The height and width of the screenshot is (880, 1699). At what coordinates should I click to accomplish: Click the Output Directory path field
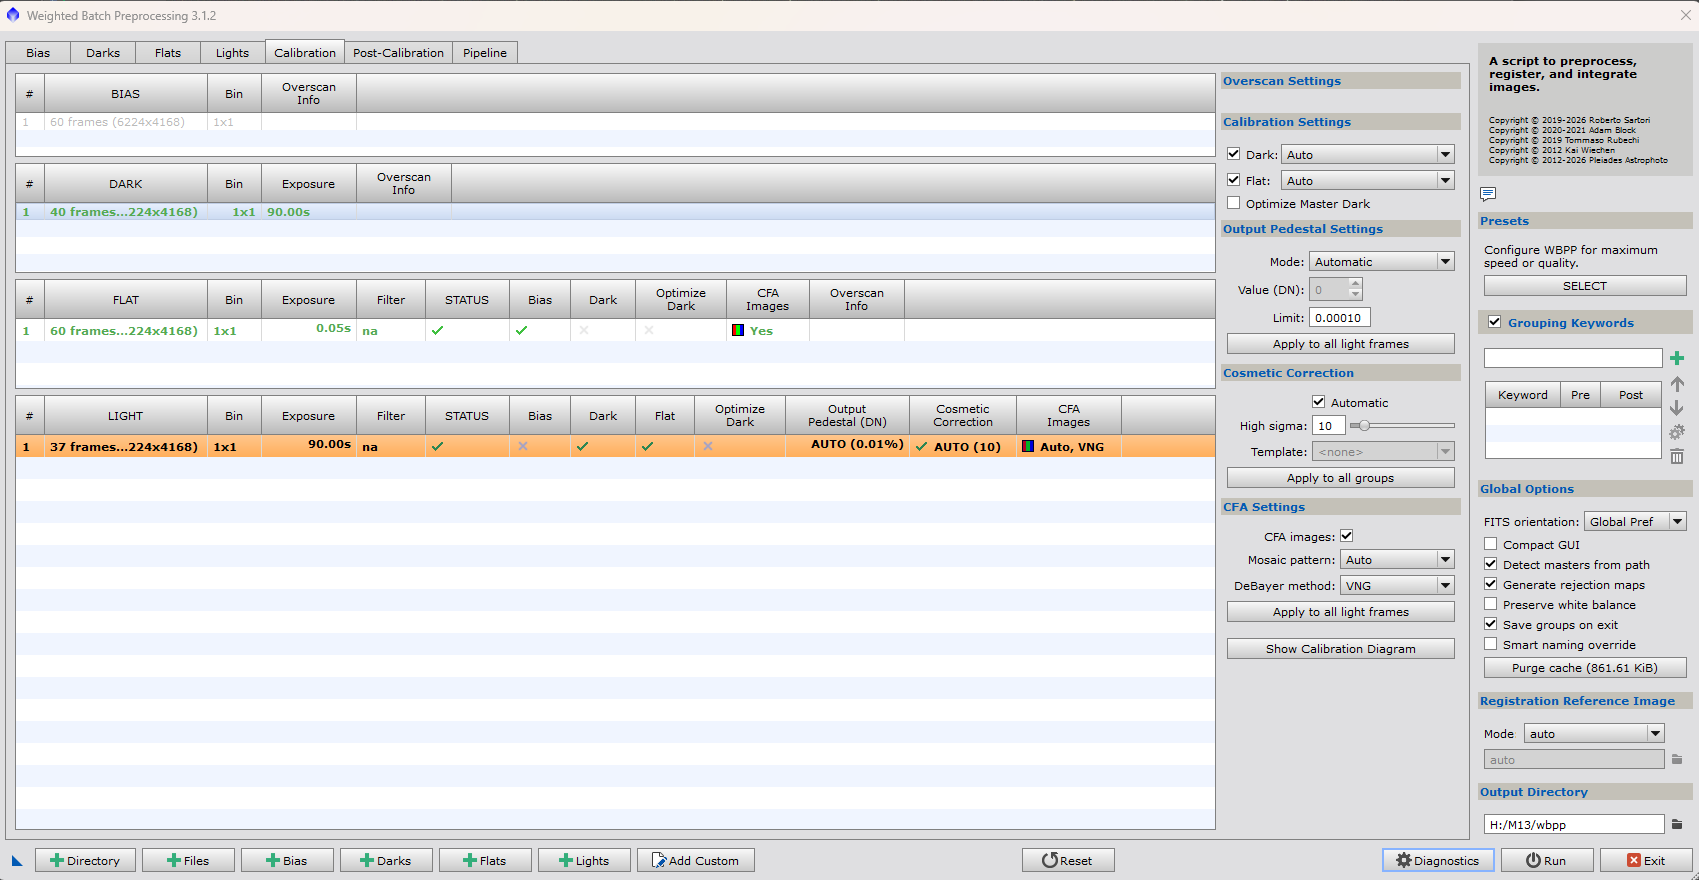(x=1574, y=825)
